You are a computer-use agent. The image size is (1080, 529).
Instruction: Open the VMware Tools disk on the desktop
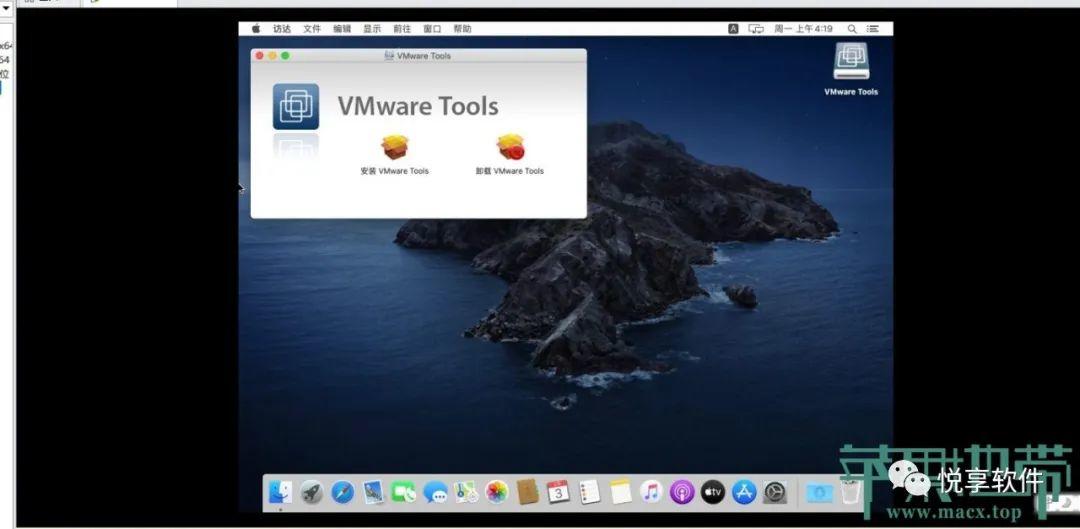point(851,62)
